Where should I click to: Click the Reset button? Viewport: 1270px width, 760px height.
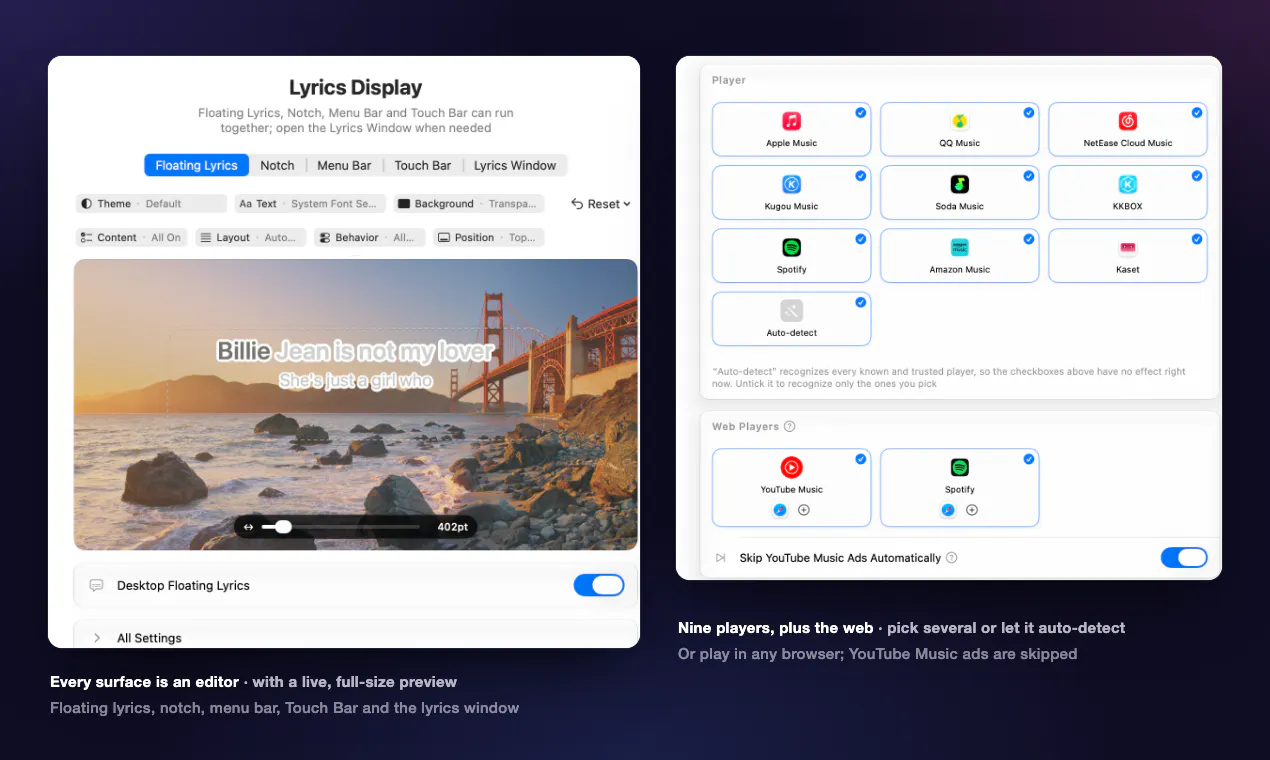pos(601,204)
